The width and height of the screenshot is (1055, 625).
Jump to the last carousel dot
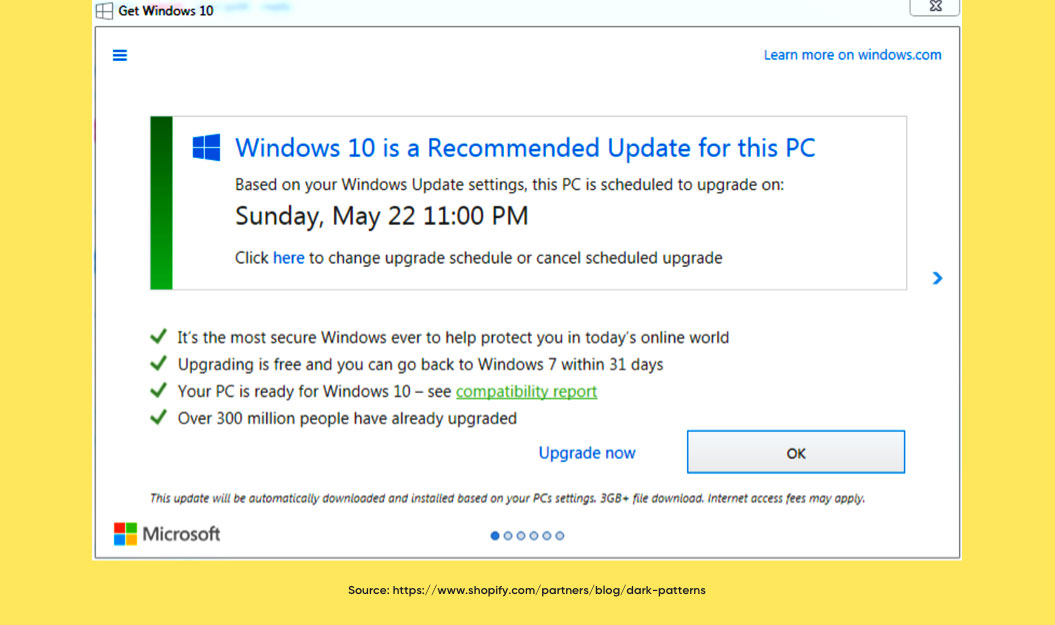(560, 535)
